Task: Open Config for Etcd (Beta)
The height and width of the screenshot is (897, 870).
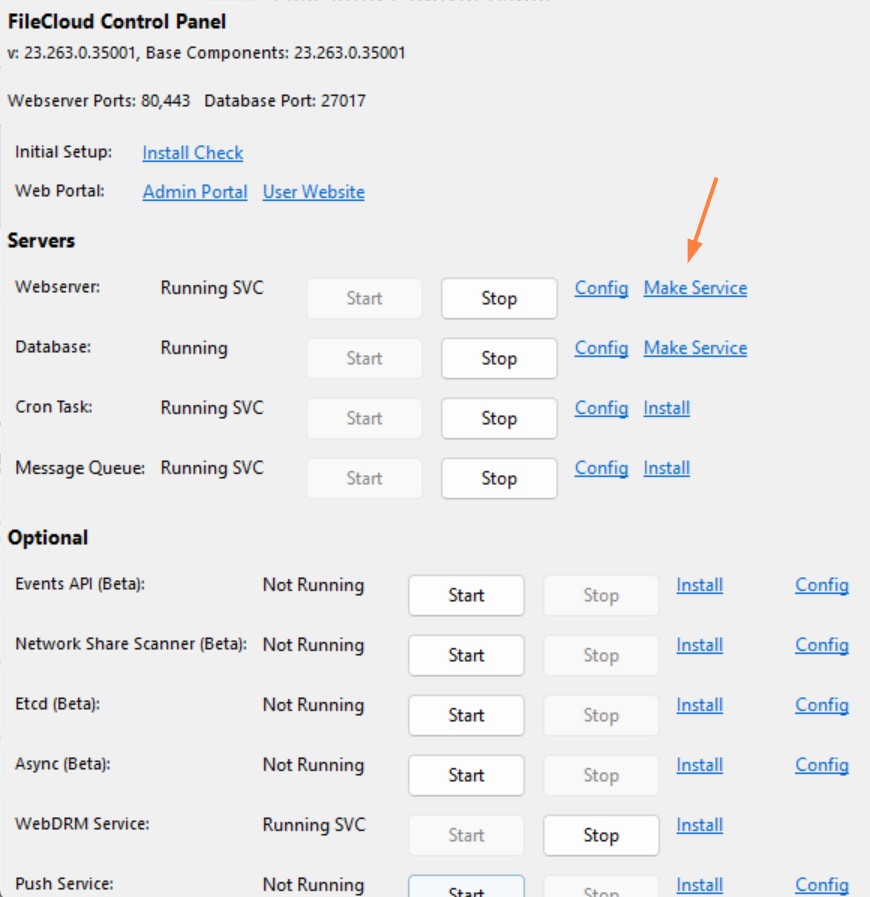Action: tap(822, 705)
